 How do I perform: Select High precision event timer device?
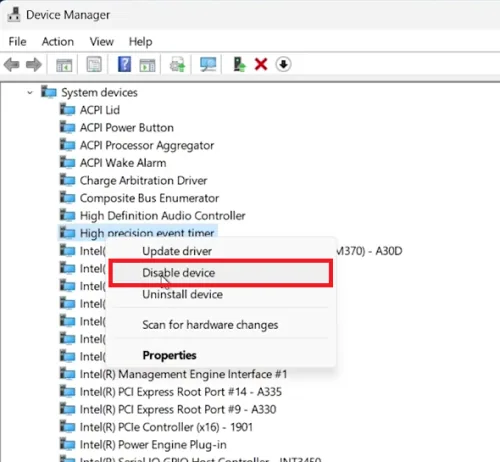(147, 233)
